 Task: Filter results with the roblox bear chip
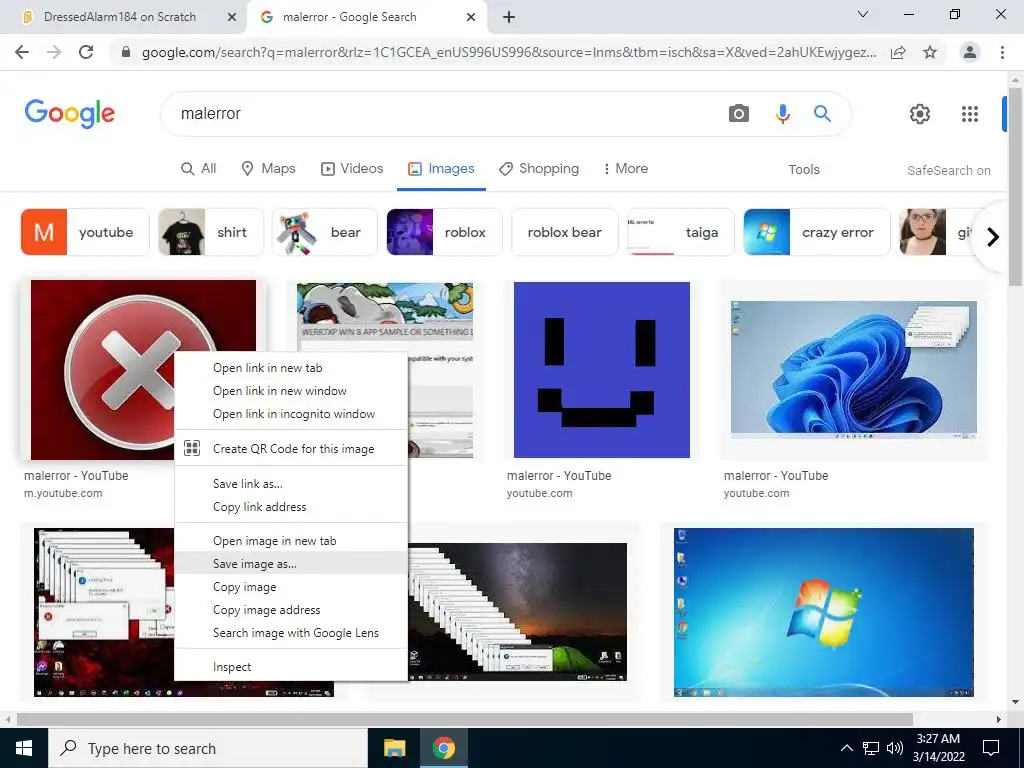click(564, 232)
